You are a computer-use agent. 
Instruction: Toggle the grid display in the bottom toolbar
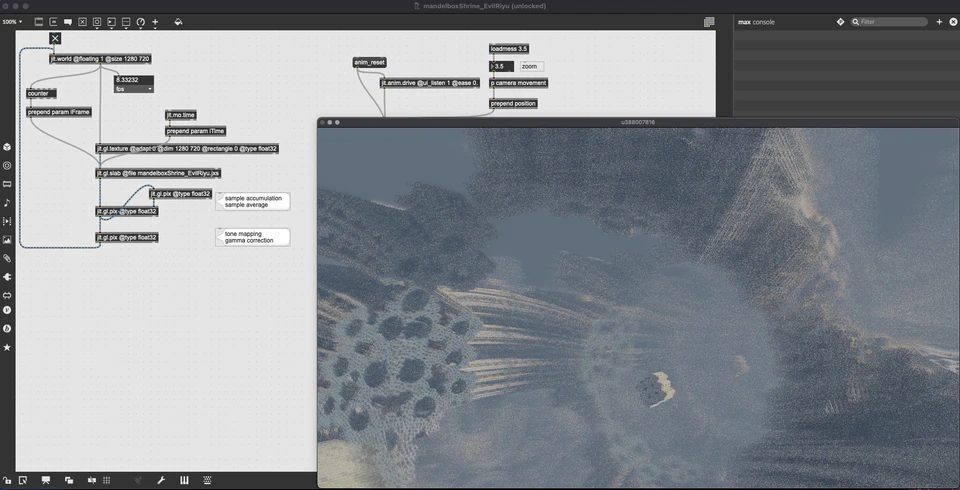point(107,480)
